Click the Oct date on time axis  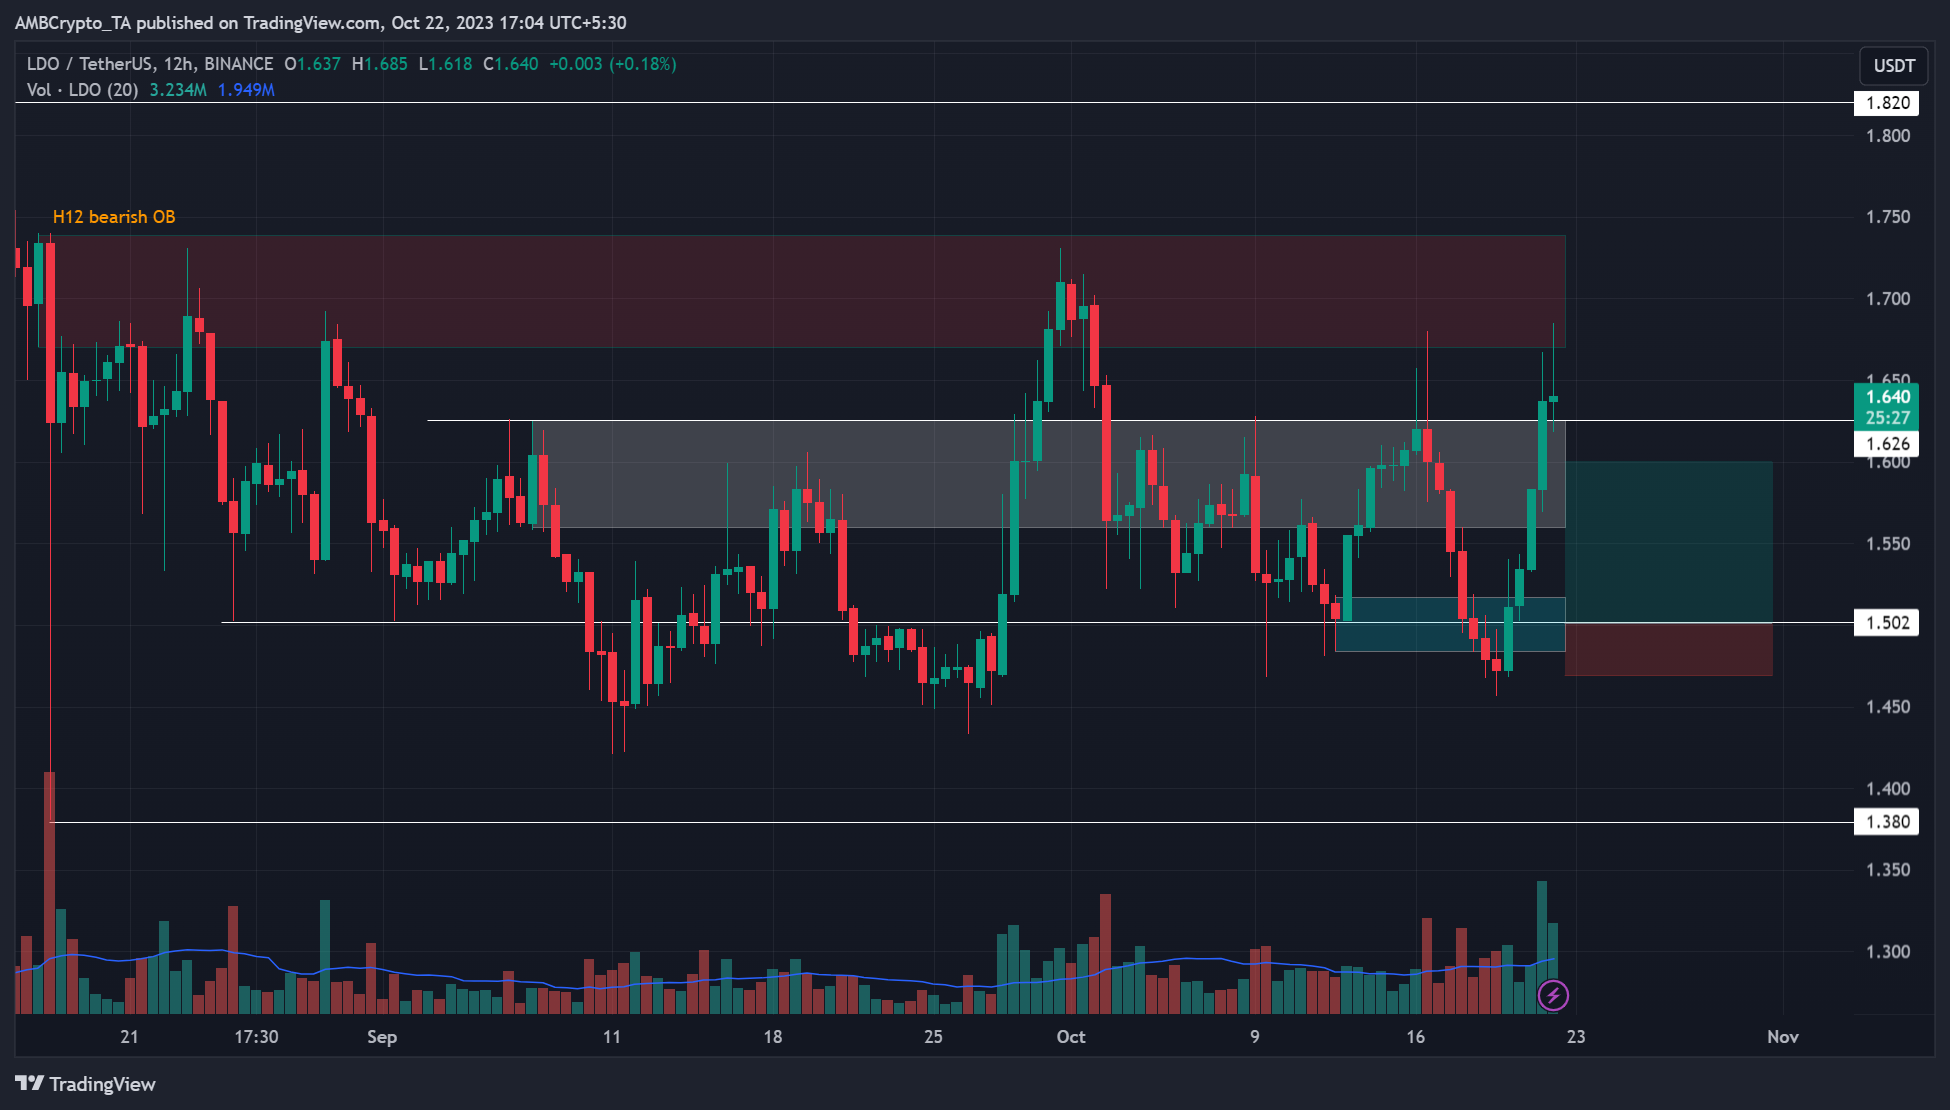click(1071, 1037)
